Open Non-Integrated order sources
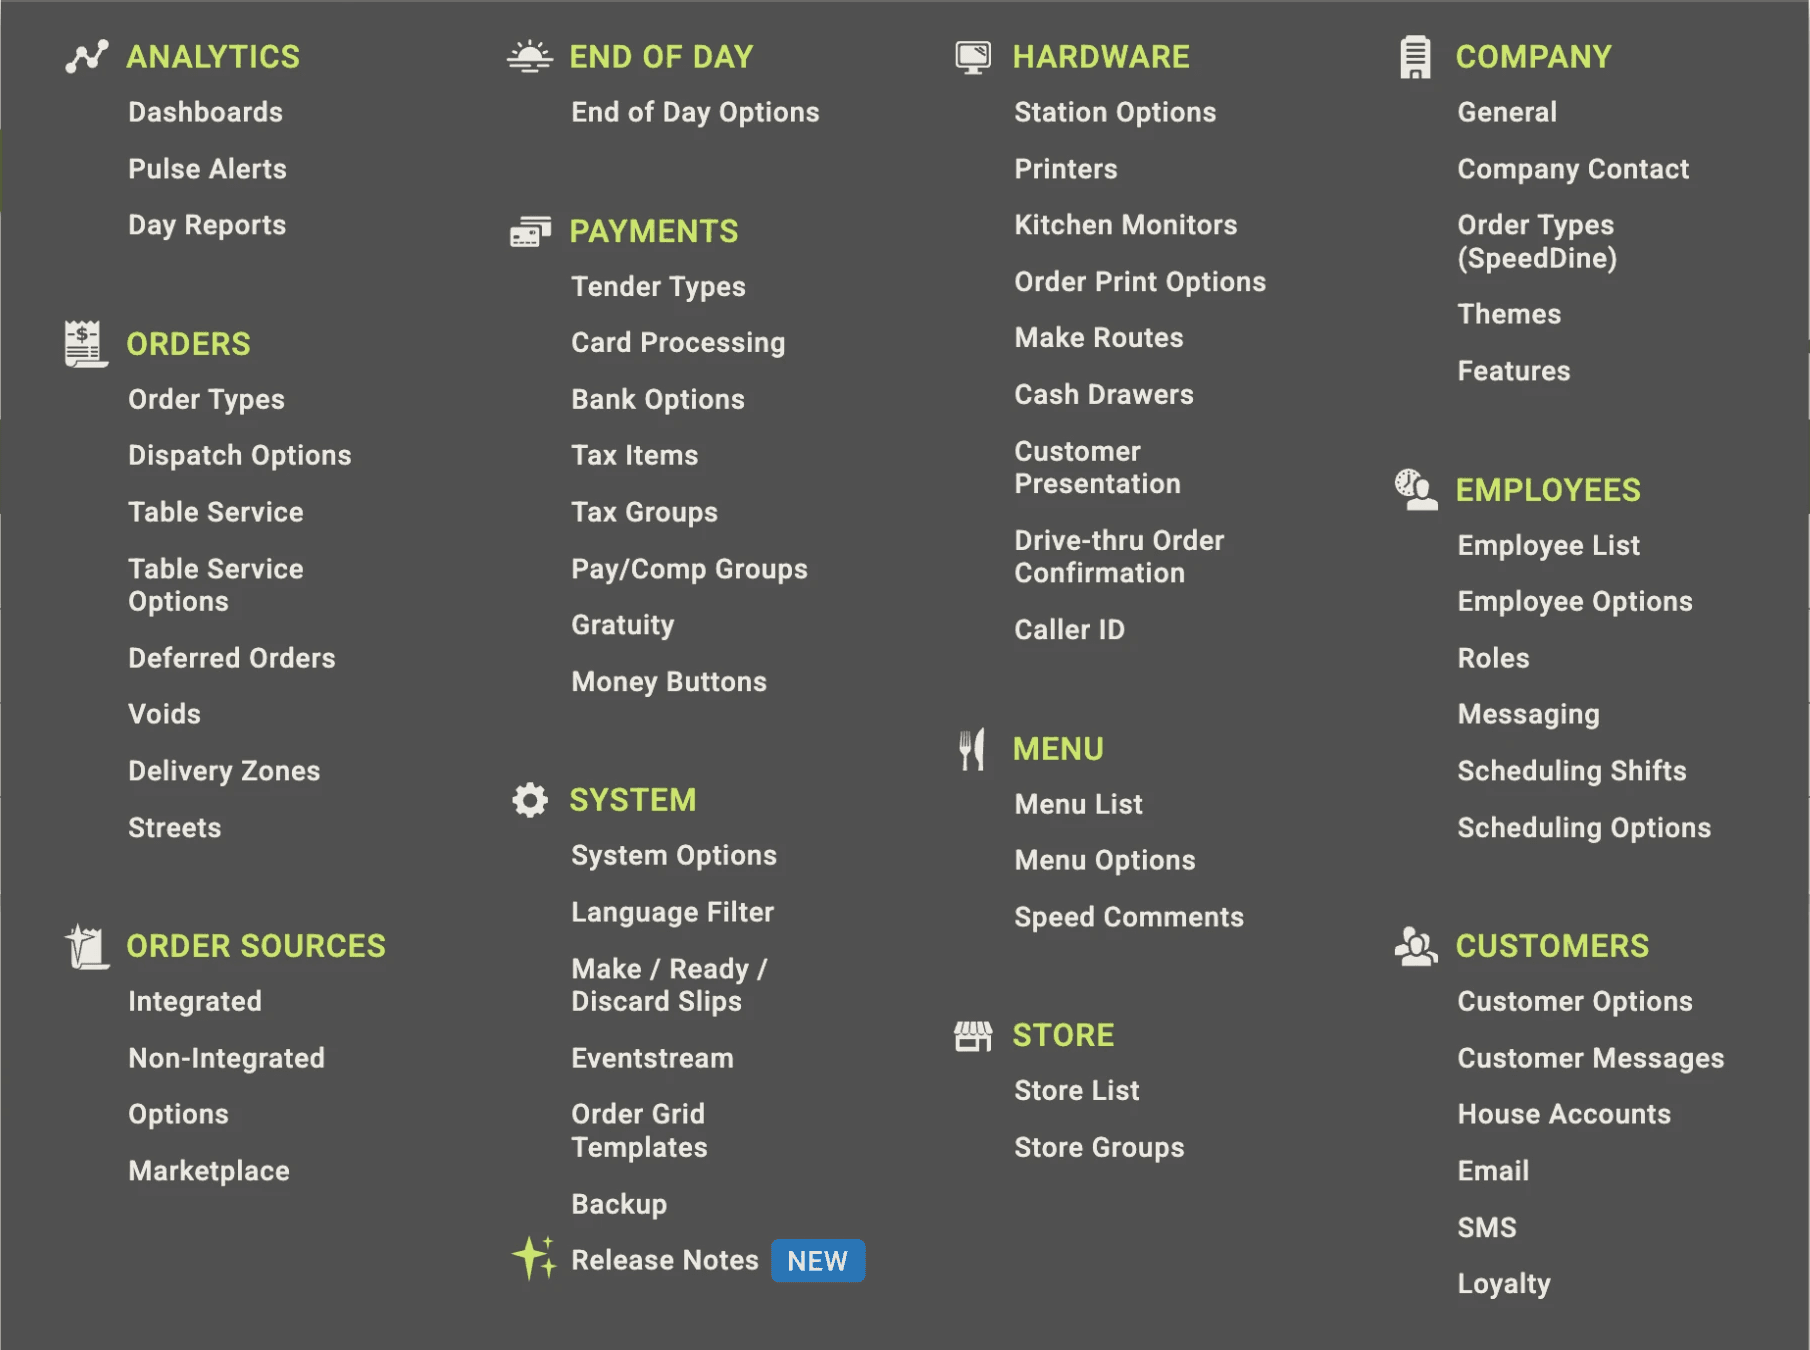1810x1350 pixels. 227,1058
